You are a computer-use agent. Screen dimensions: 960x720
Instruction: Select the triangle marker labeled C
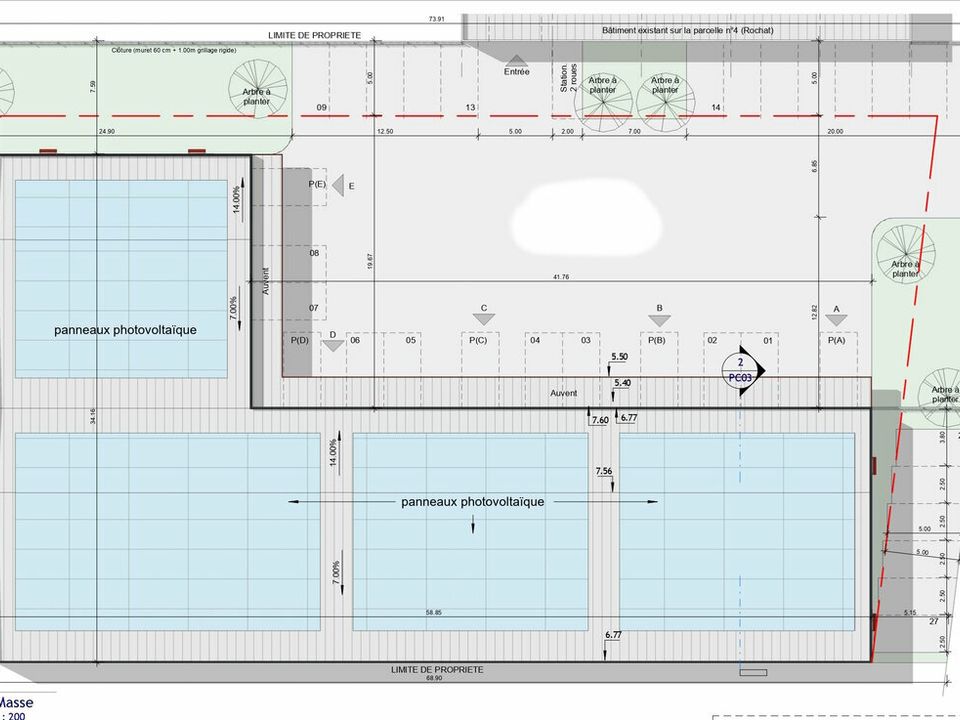tap(484, 320)
